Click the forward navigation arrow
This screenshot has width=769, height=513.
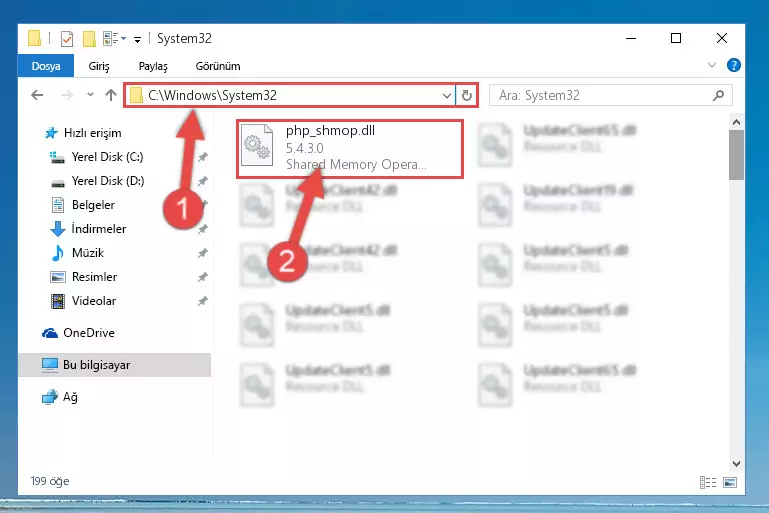pyautogui.click(x=67, y=95)
